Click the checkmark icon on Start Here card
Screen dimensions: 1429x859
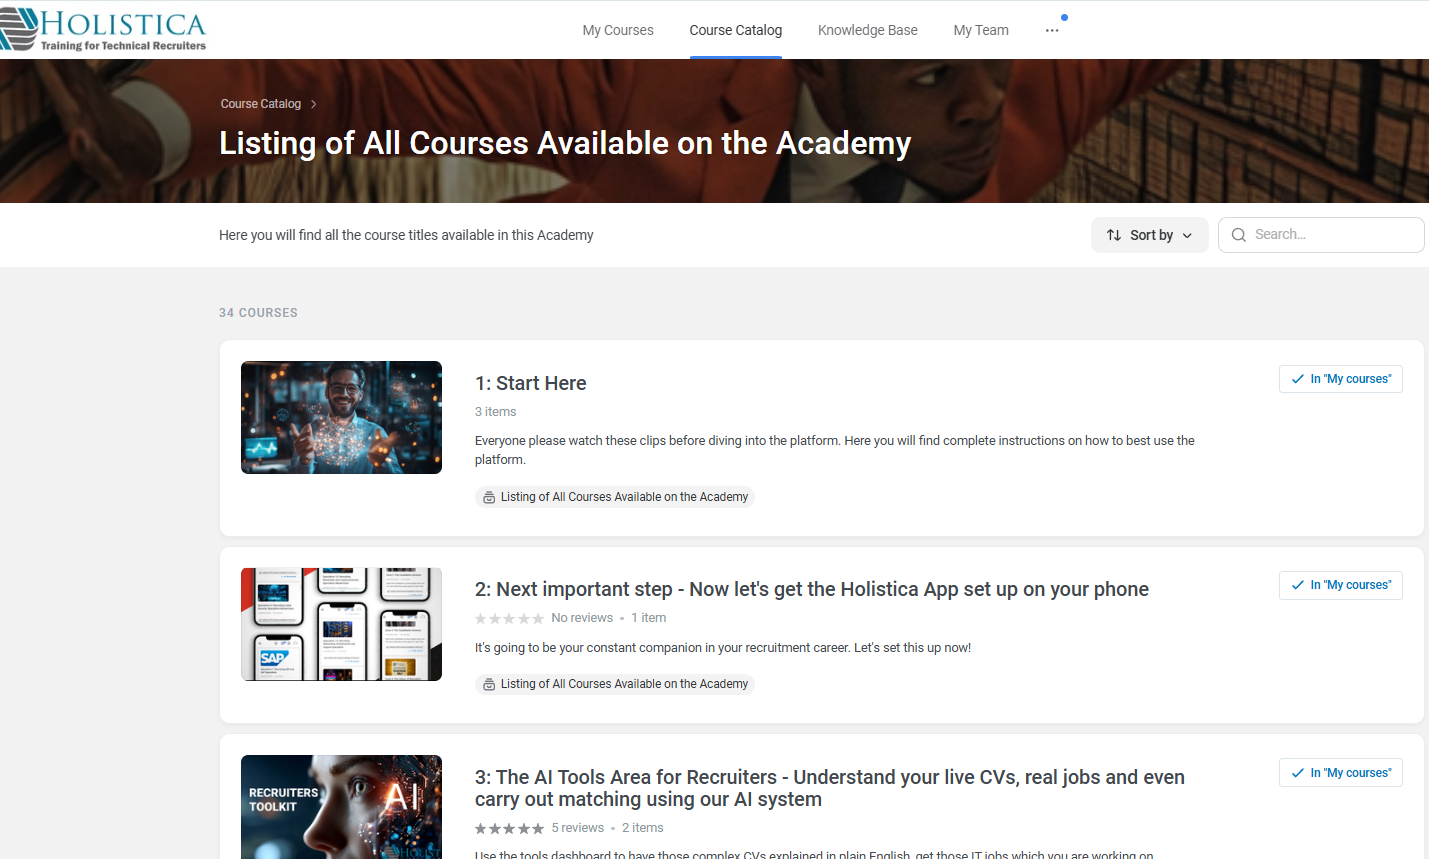[x=1297, y=379]
